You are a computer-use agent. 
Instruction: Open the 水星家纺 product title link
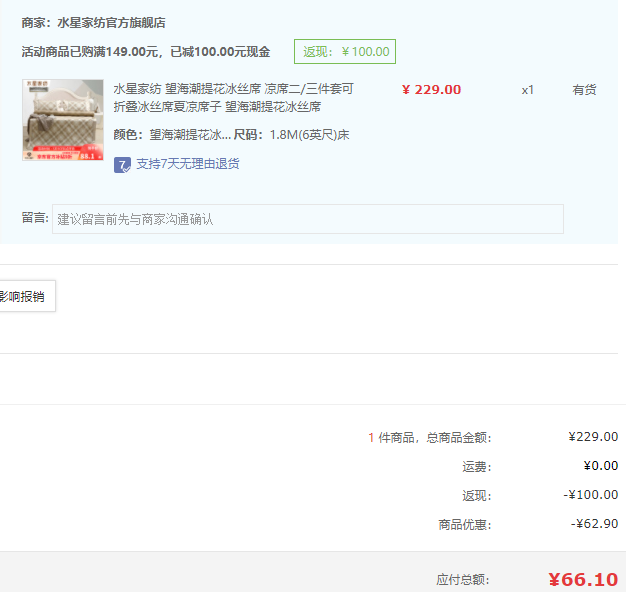pyautogui.click(x=232, y=98)
